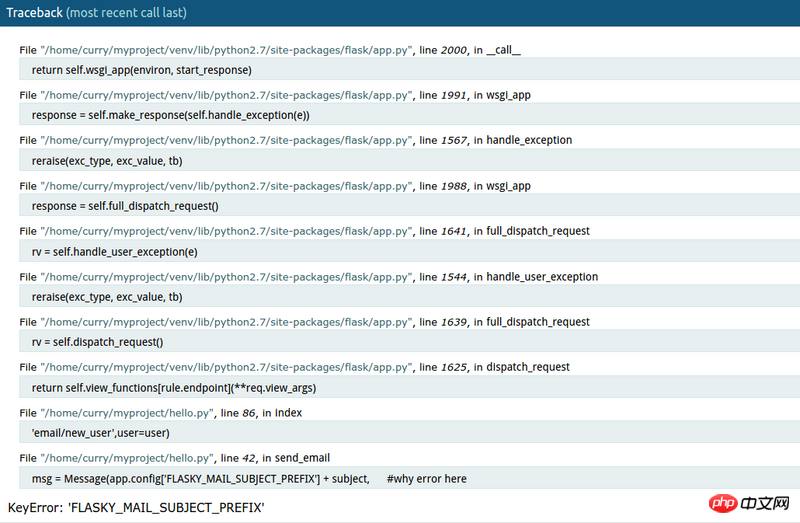Click response = self.full_dispatch_request() code line
Screen dimensions: 800x523
(409, 206)
